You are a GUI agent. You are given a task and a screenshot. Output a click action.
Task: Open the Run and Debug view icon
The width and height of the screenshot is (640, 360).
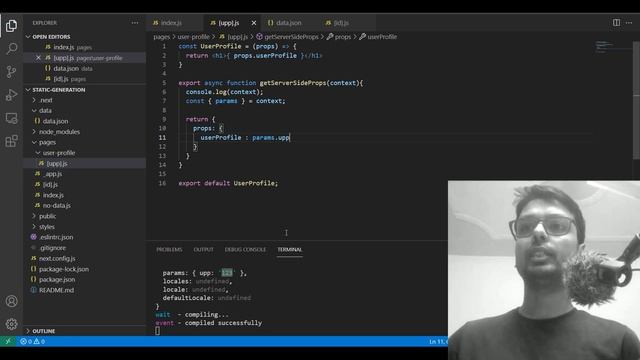point(11,95)
